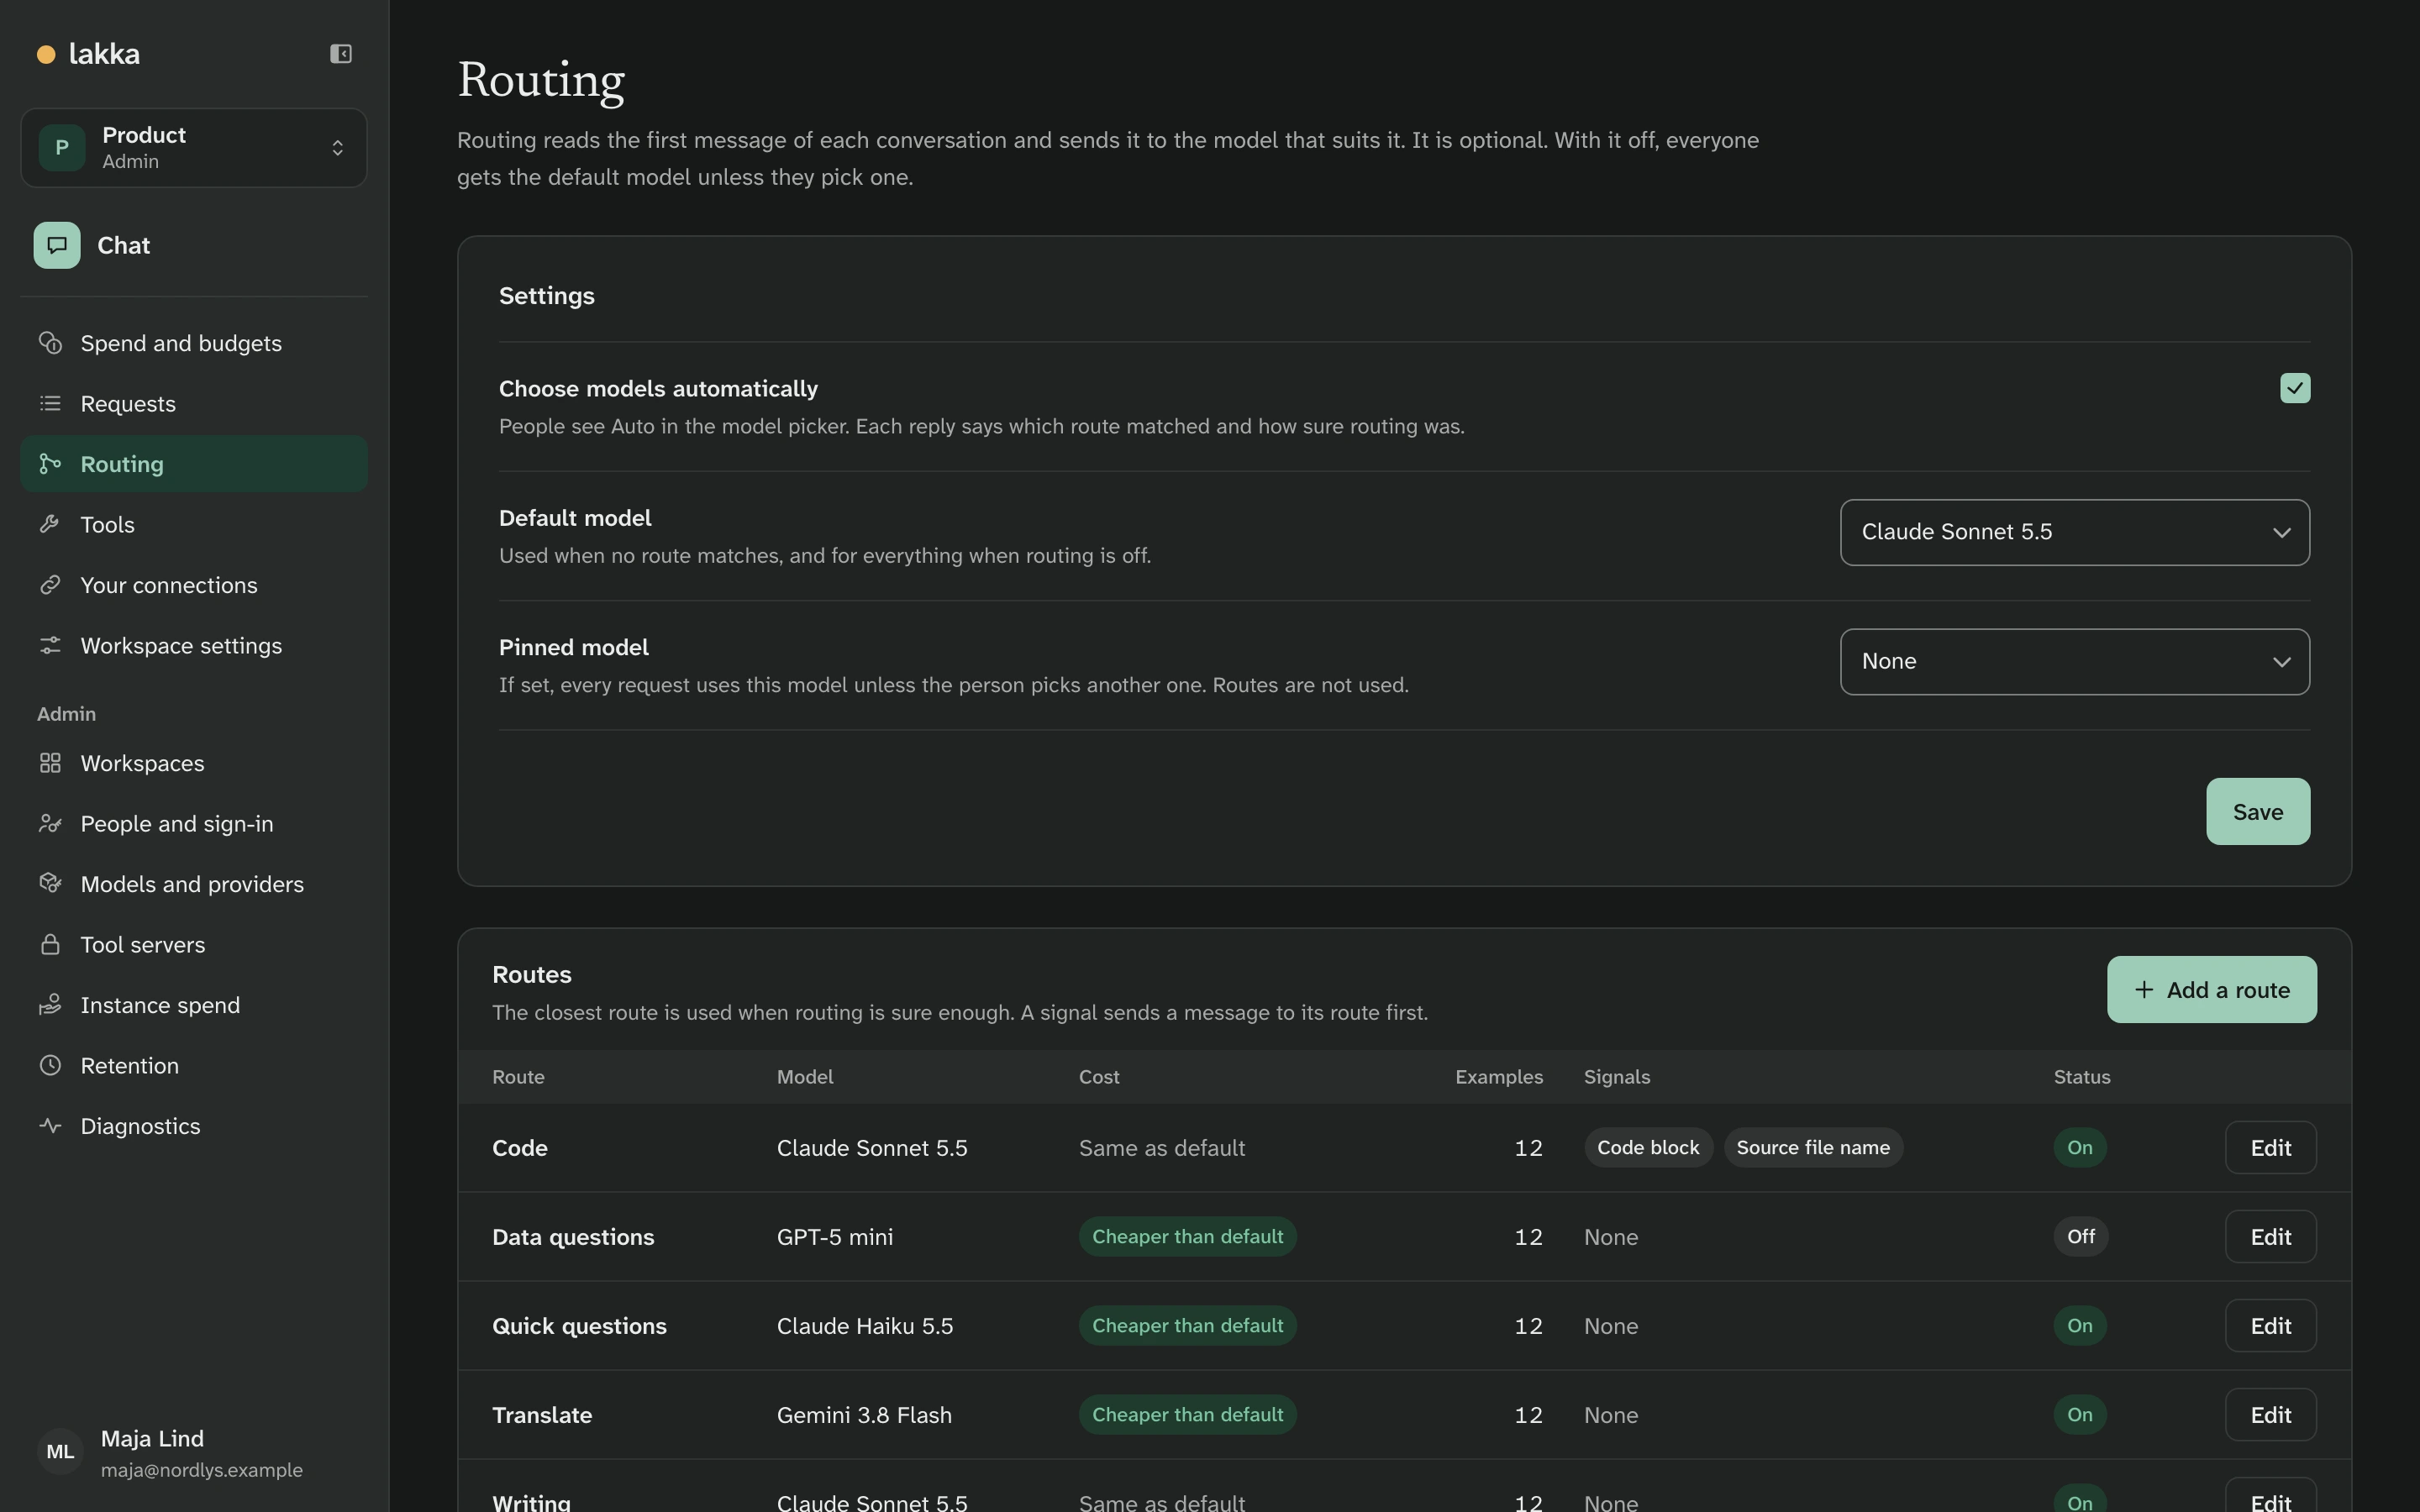The height and width of the screenshot is (1512, 2420).
Task: Open the Spend and budgets page
Action: click(194, 343)
